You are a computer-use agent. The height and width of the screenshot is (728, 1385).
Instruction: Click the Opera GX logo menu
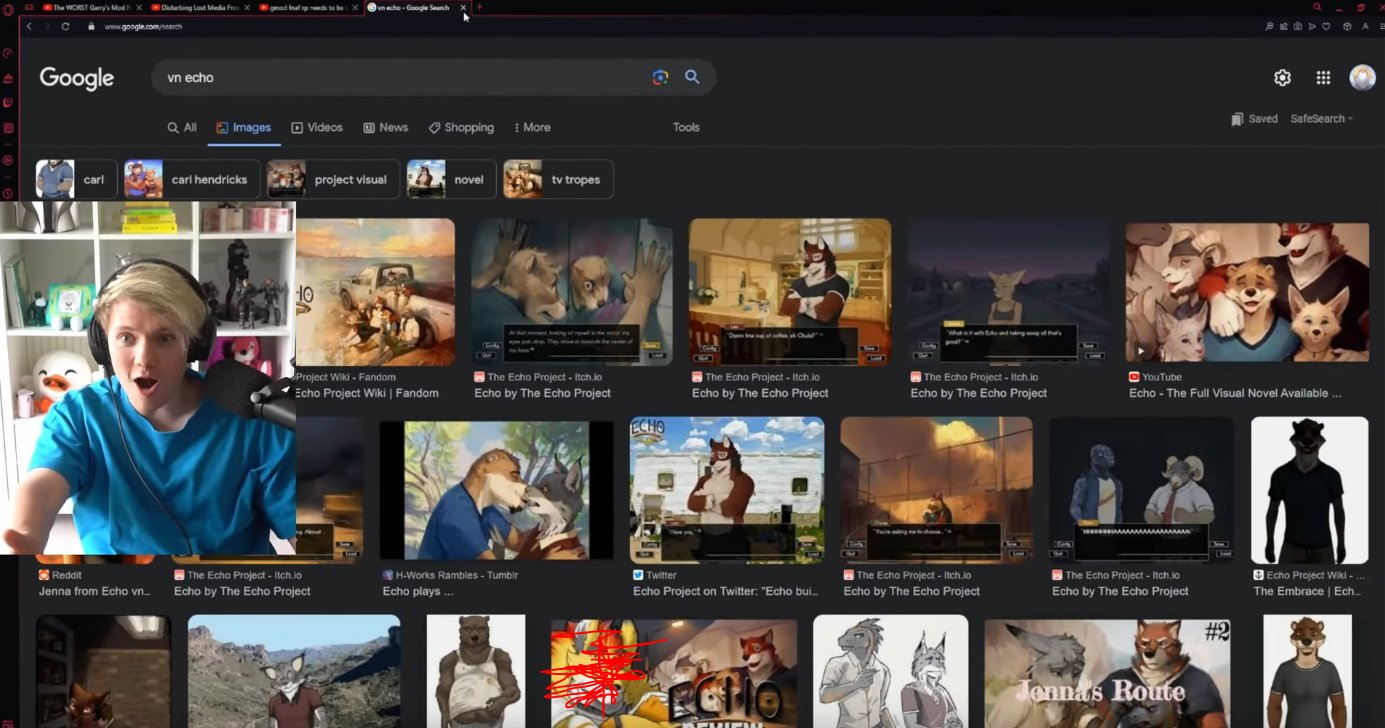pyautogui.click(x=7, y=8)
